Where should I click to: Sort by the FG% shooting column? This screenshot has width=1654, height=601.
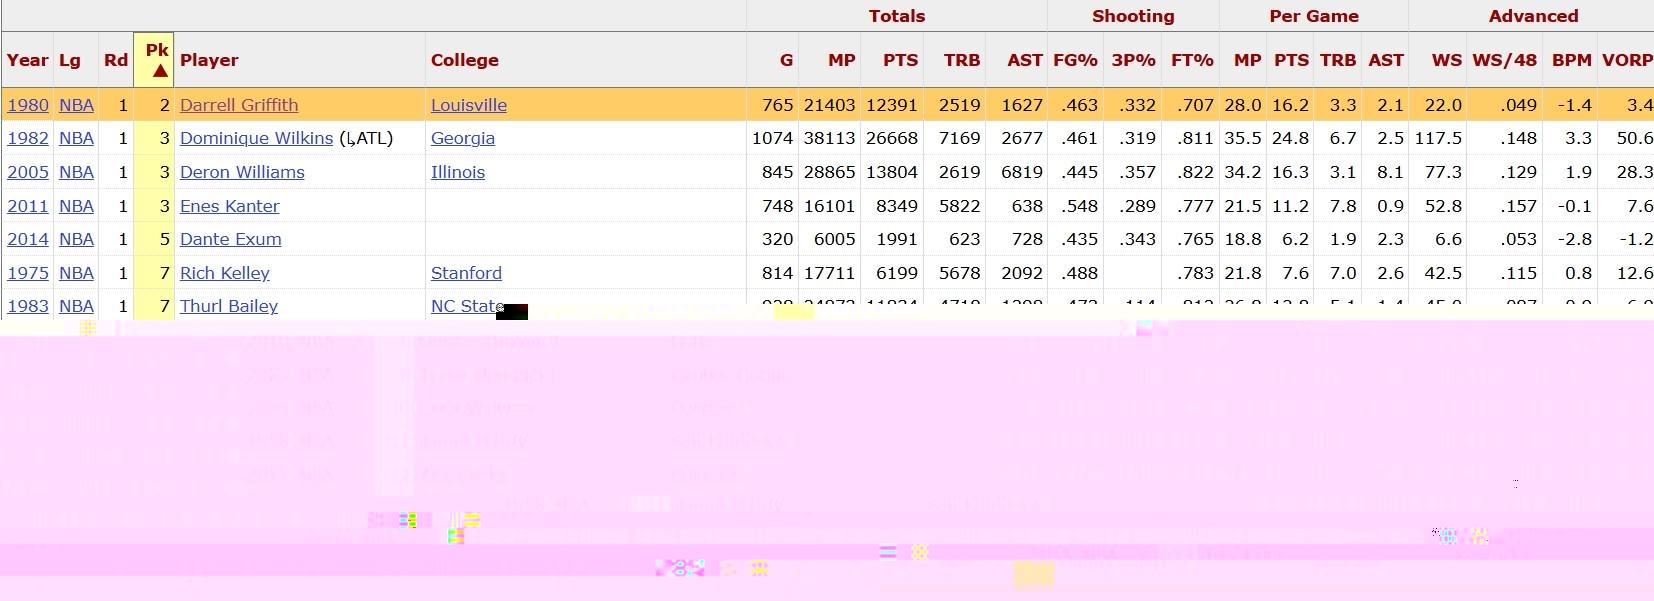coord(1075,60)
